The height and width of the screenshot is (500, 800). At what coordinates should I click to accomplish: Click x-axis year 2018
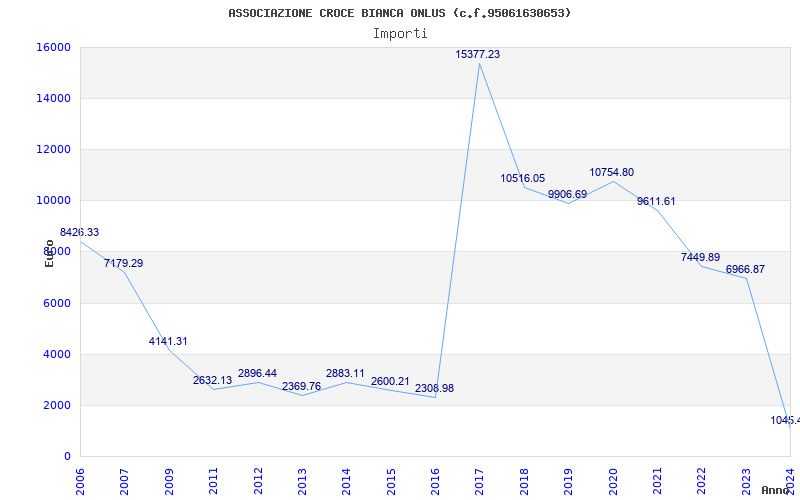point(524,481)
